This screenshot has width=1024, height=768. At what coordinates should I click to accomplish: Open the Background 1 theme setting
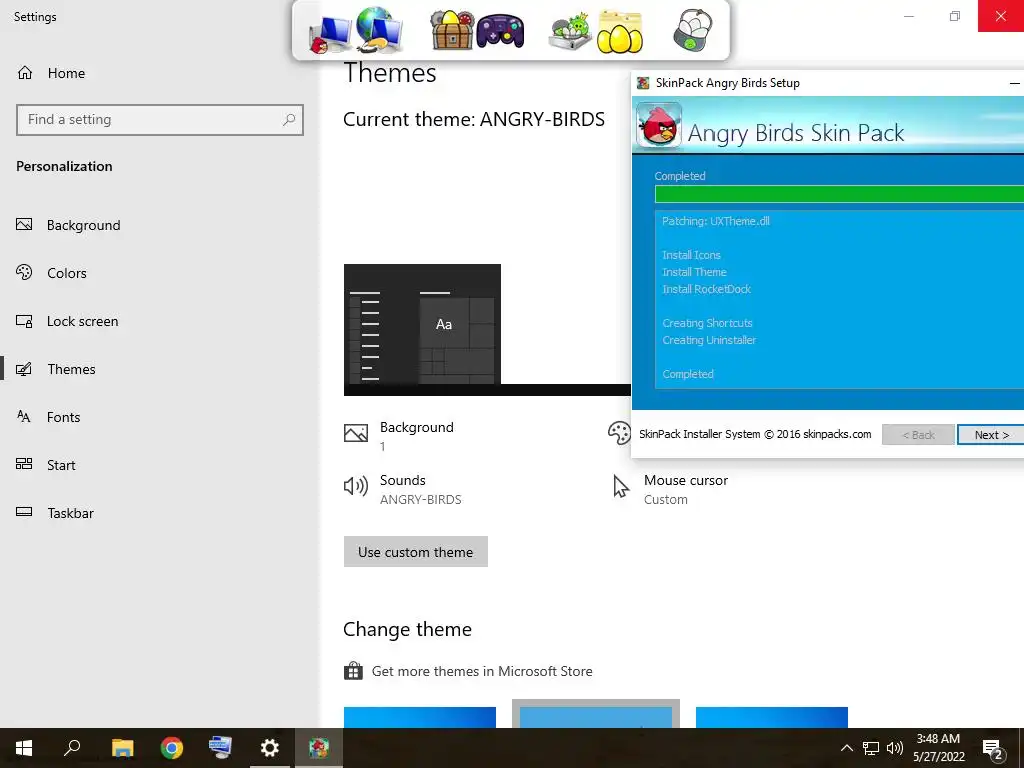pyautogui.click(x=417, y=436)
